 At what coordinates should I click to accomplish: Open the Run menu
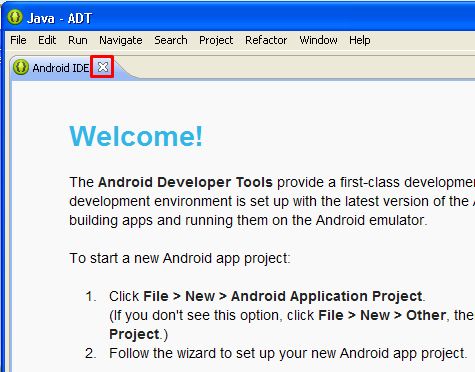[x=78, y=40]
